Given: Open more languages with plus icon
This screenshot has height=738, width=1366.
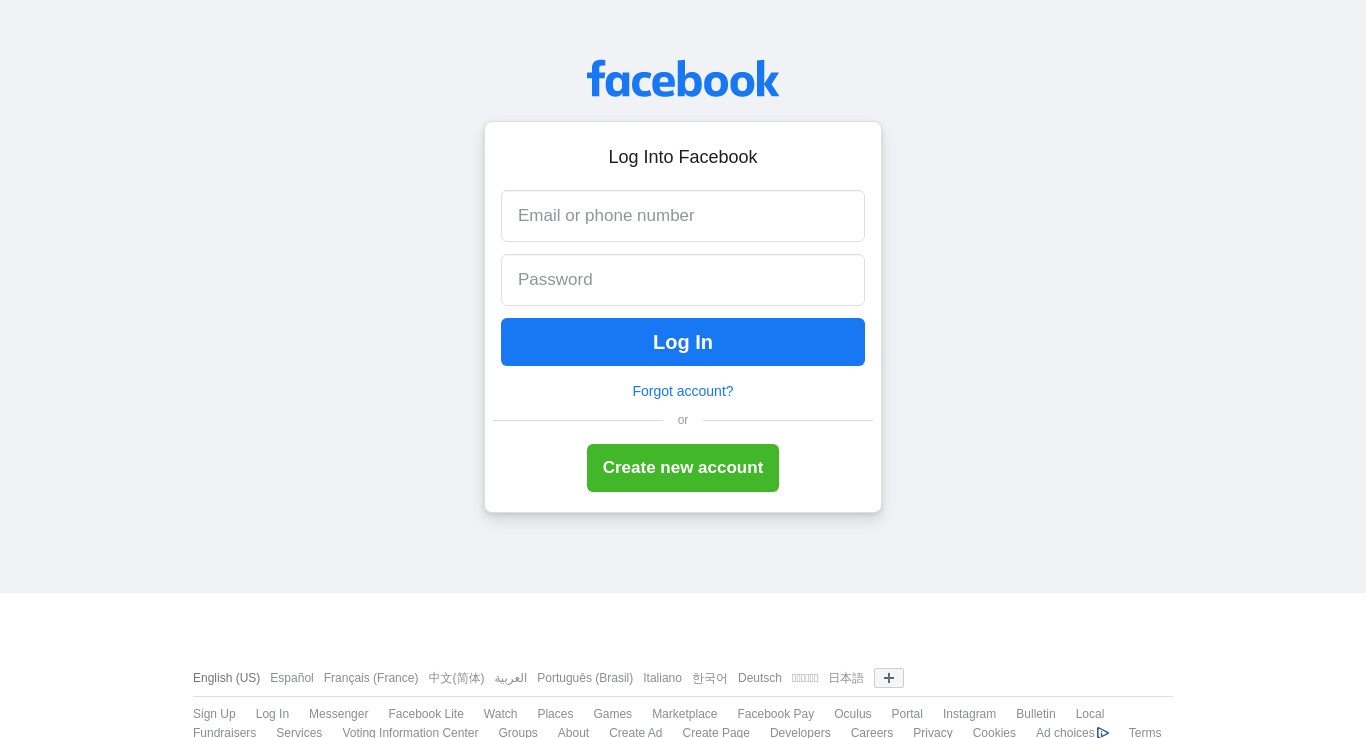Looking at the screenshot, I should (x=889, y=678).
